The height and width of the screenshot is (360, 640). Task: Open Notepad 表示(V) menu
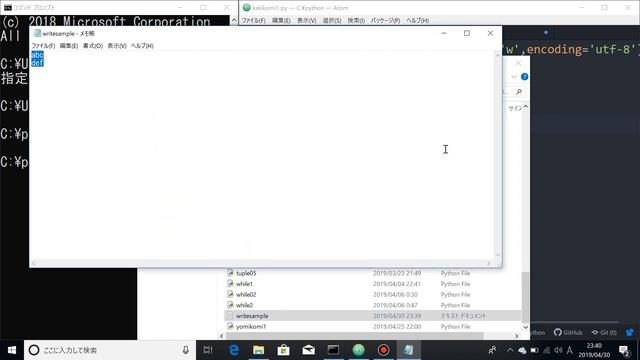point(117,46)
